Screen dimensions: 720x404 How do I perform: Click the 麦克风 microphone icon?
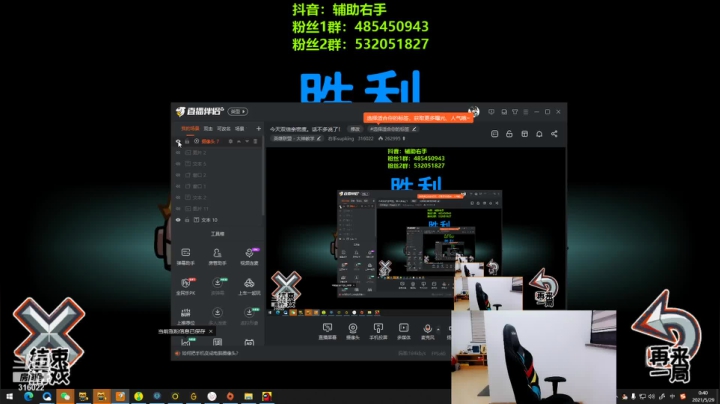(x=428, y=331)
